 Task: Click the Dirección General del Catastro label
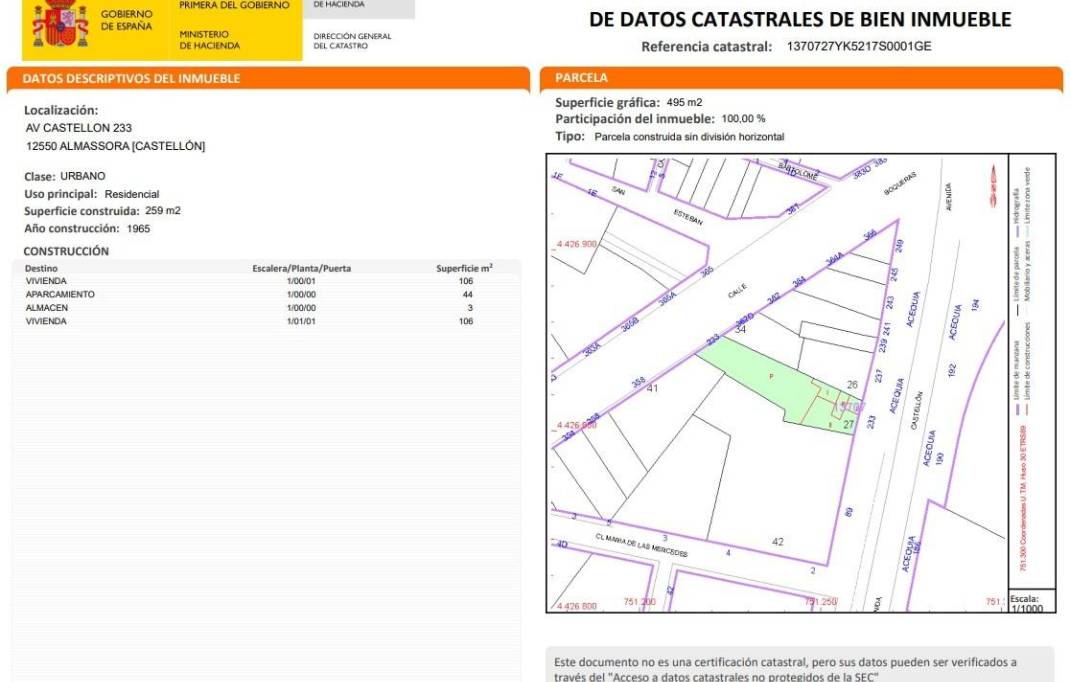click(352, 41)
